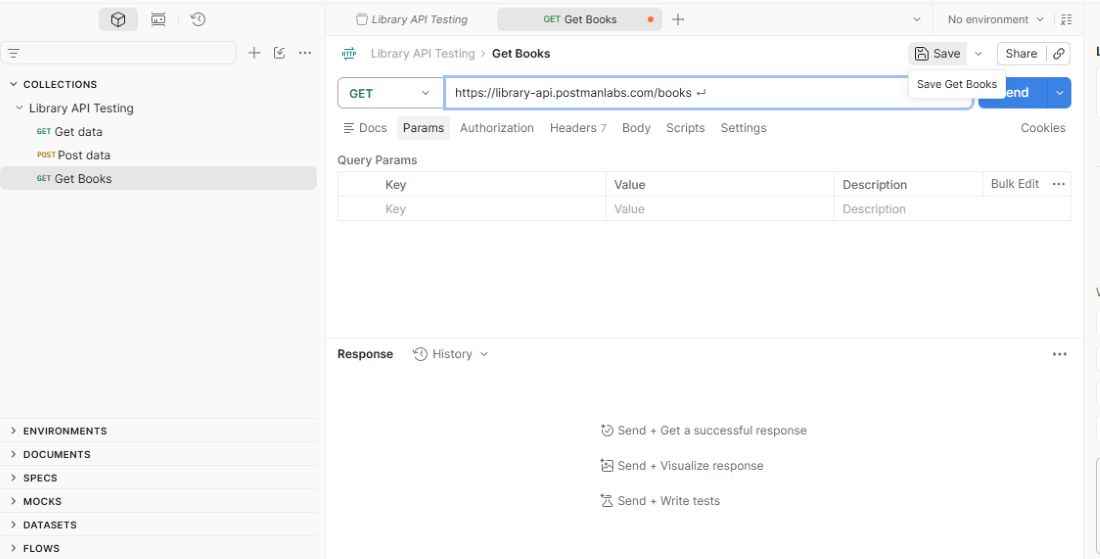Image resolution: width=1100 pixels, height=559 pixels.
Task: Open the Collections sidebar icon
Action: (118, 20)
